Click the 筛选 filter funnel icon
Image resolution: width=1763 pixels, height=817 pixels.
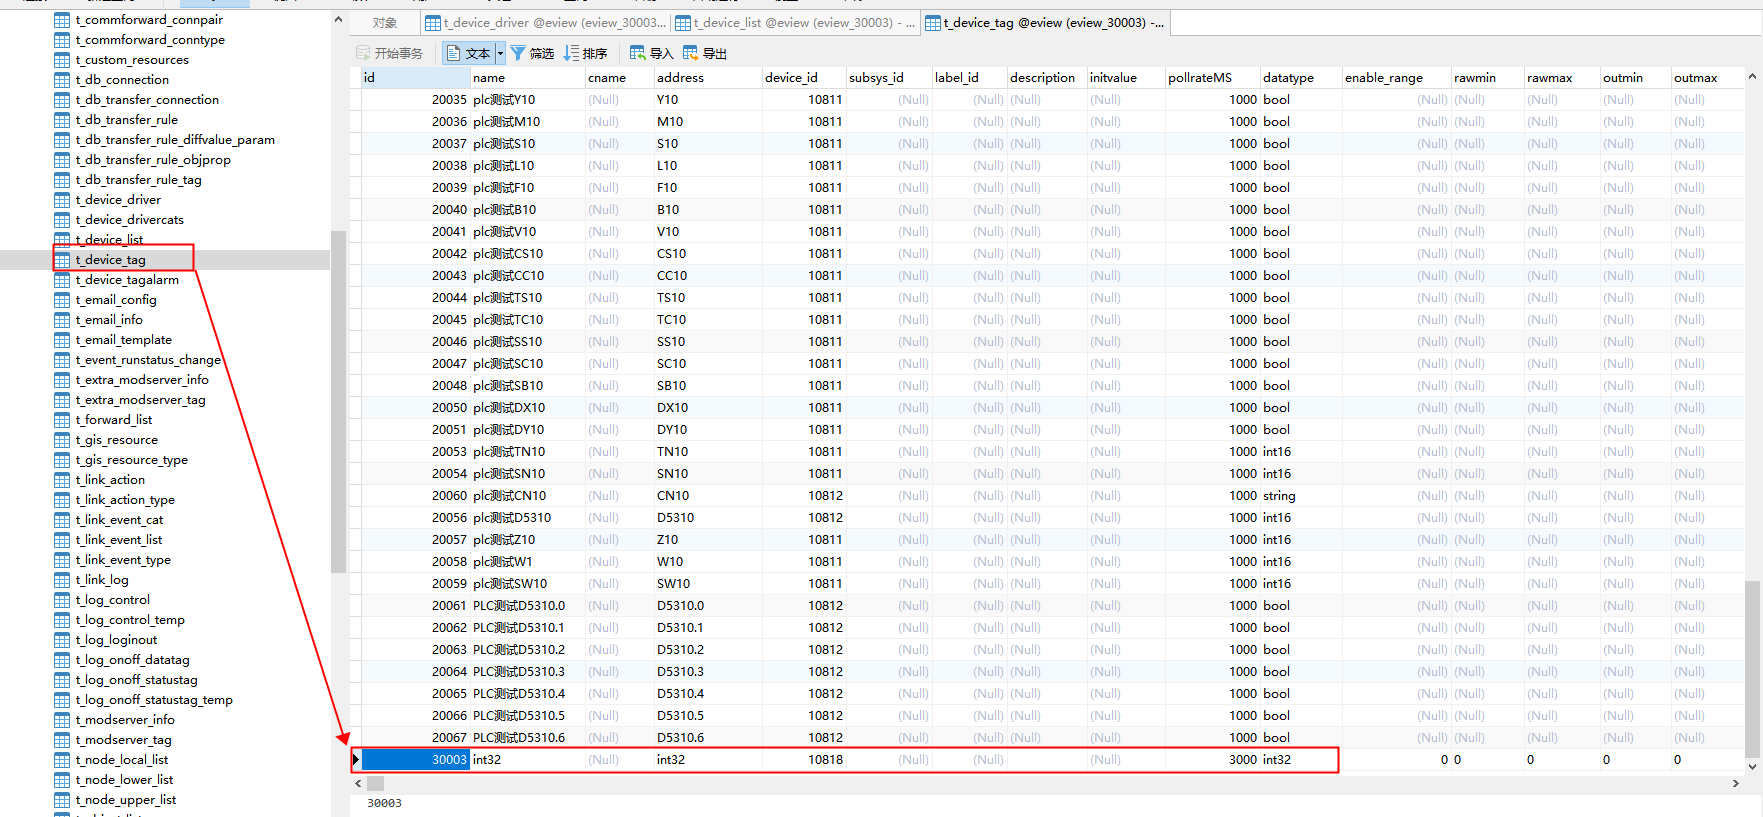click(x=518, y=53)
